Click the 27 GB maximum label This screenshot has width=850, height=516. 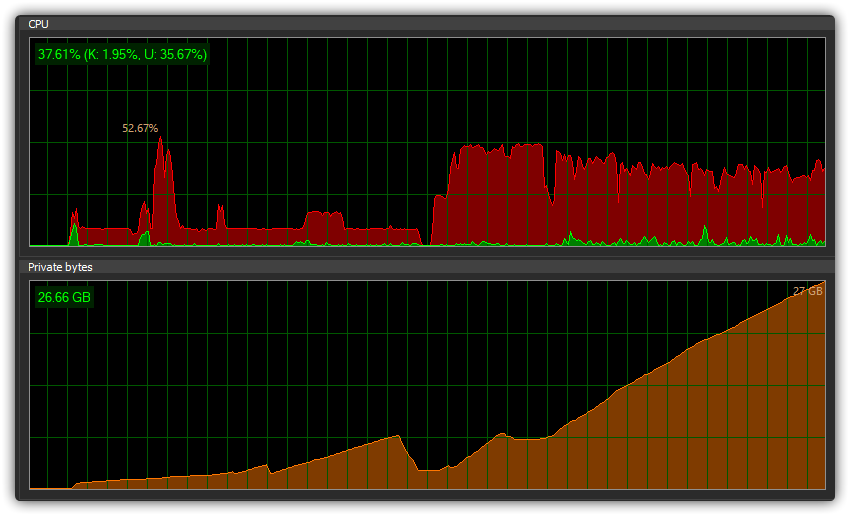(x=808, y=291)
